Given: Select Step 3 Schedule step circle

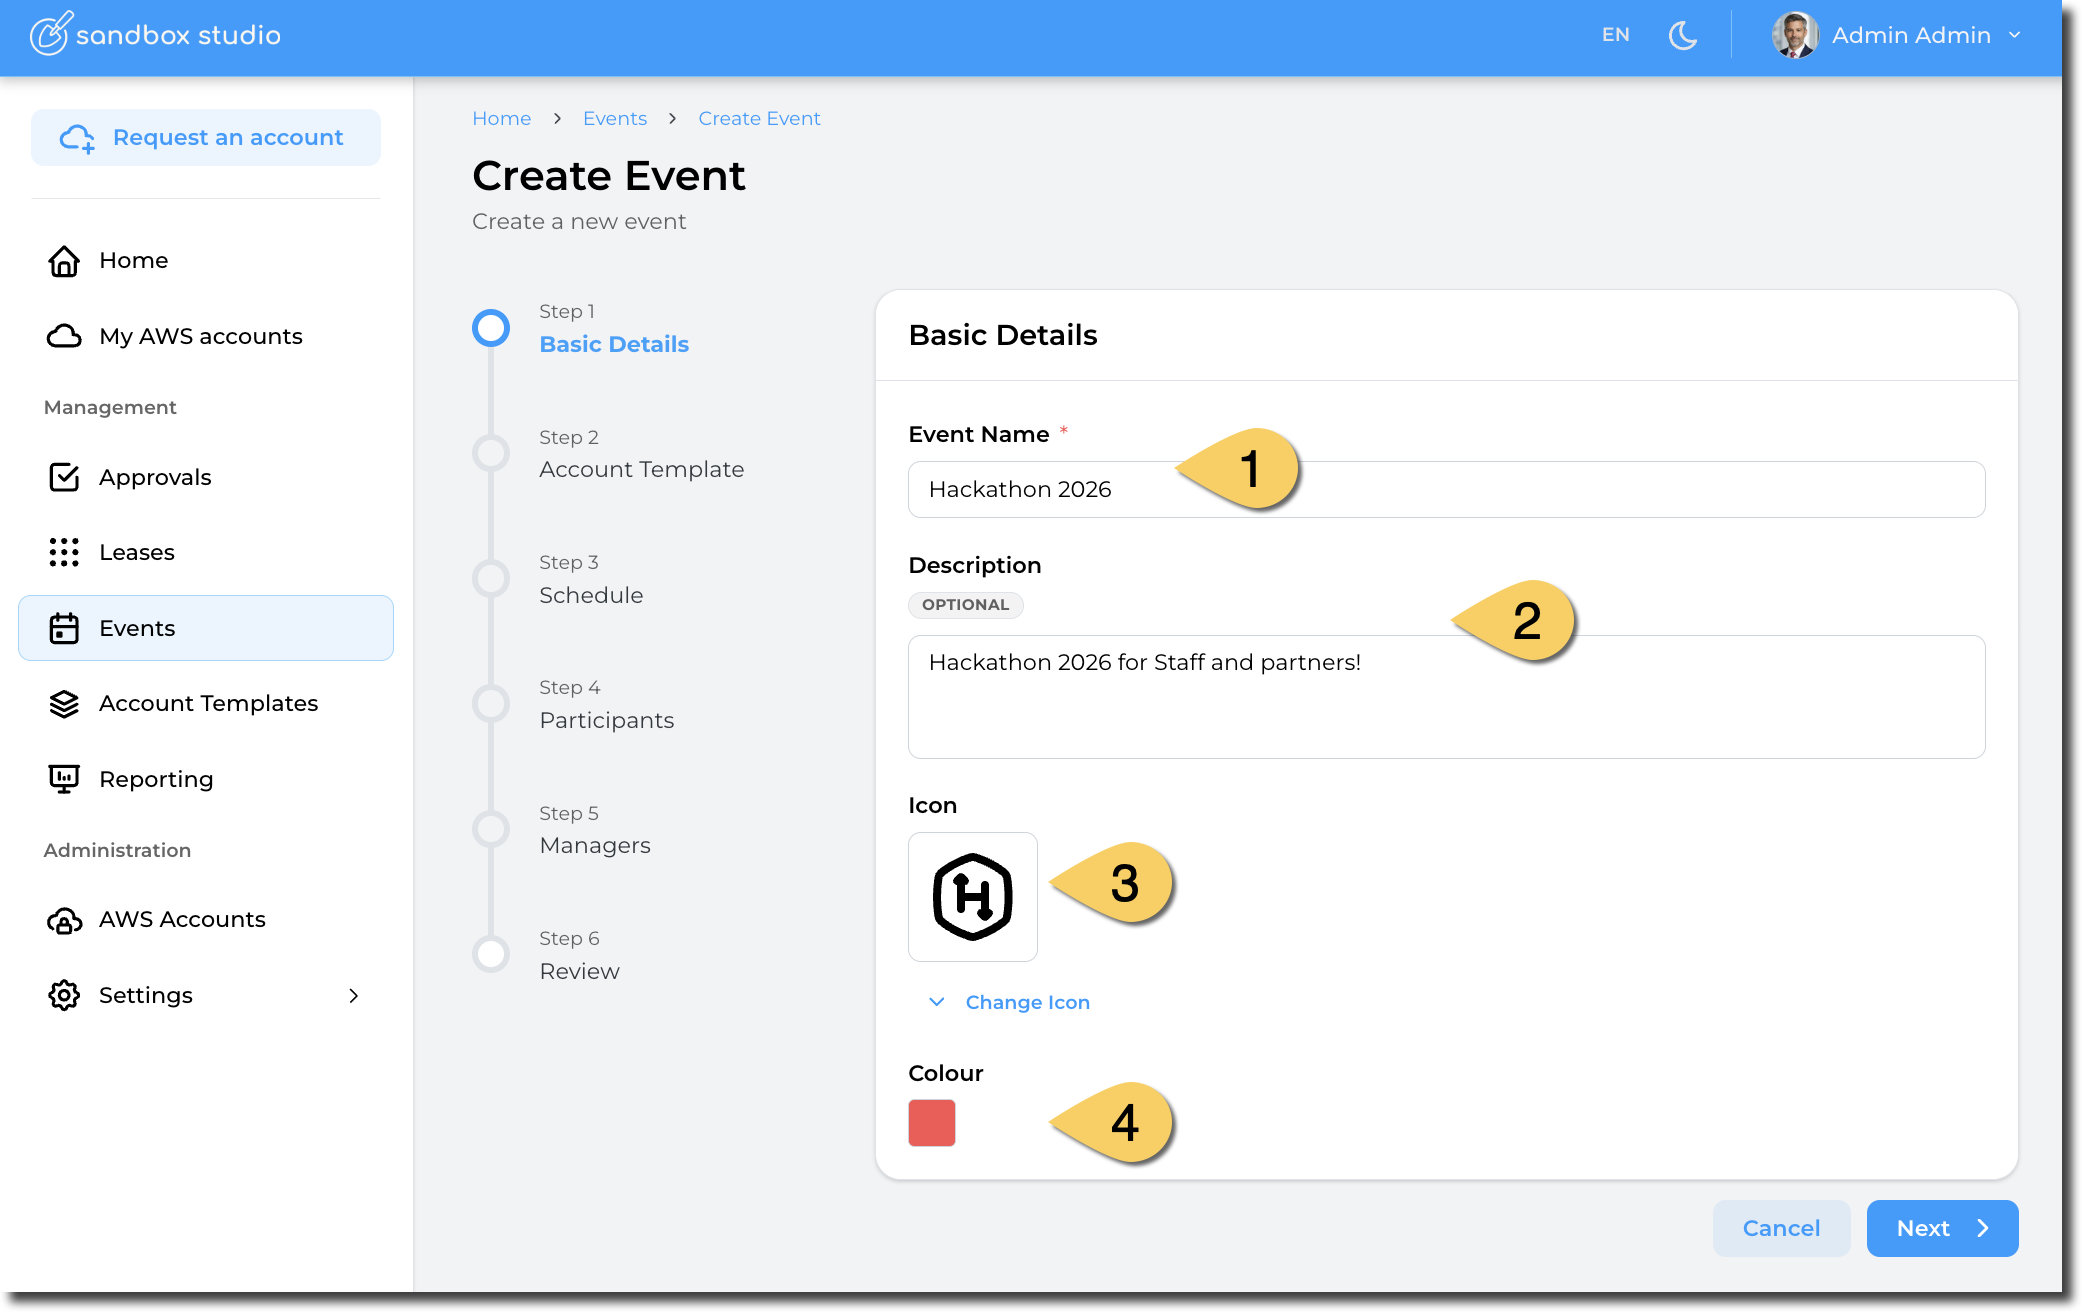Looking at the screenshot, I should (491, 578).
